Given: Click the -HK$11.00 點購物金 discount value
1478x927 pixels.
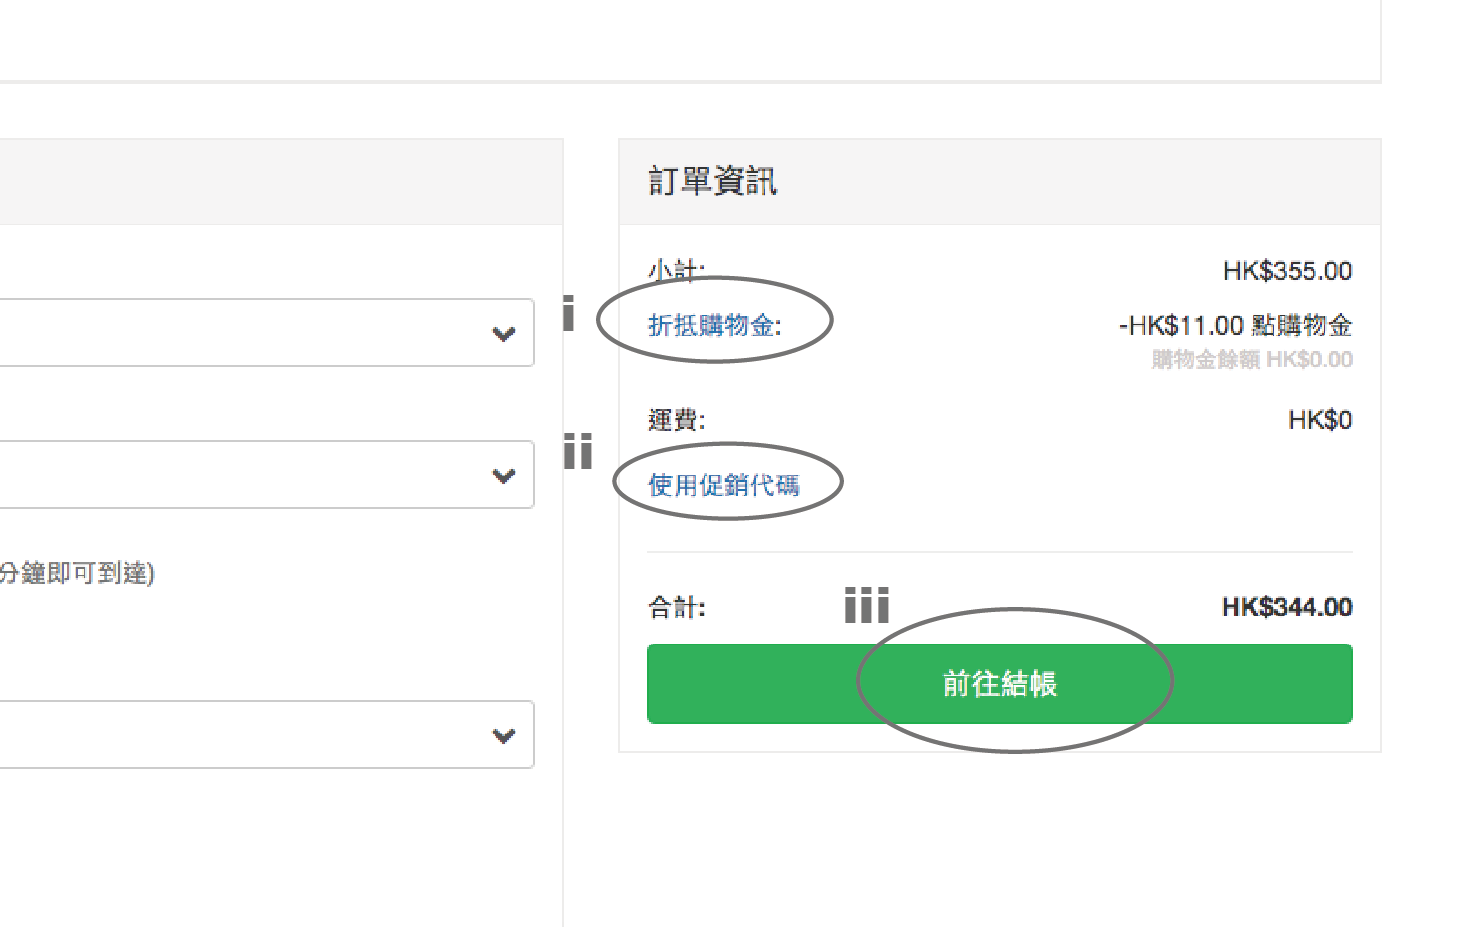Looking at the screenshot, I should 1235,326.
